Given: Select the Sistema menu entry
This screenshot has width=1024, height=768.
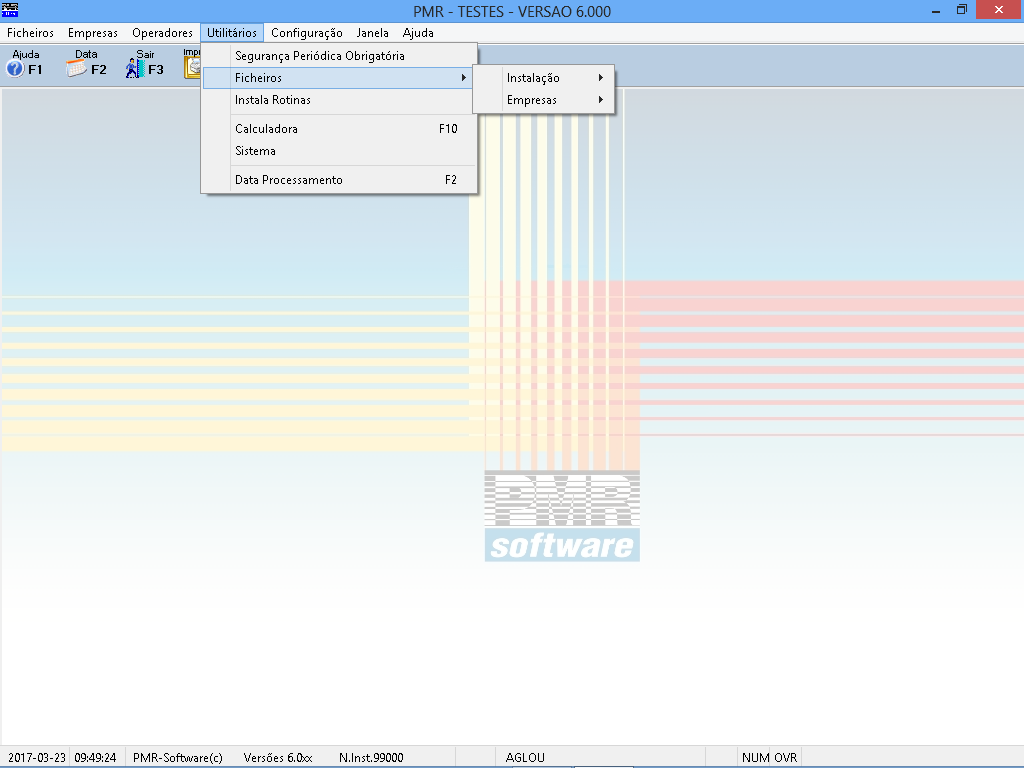Looking at the screenshot, I should click(x=340, y=151).
